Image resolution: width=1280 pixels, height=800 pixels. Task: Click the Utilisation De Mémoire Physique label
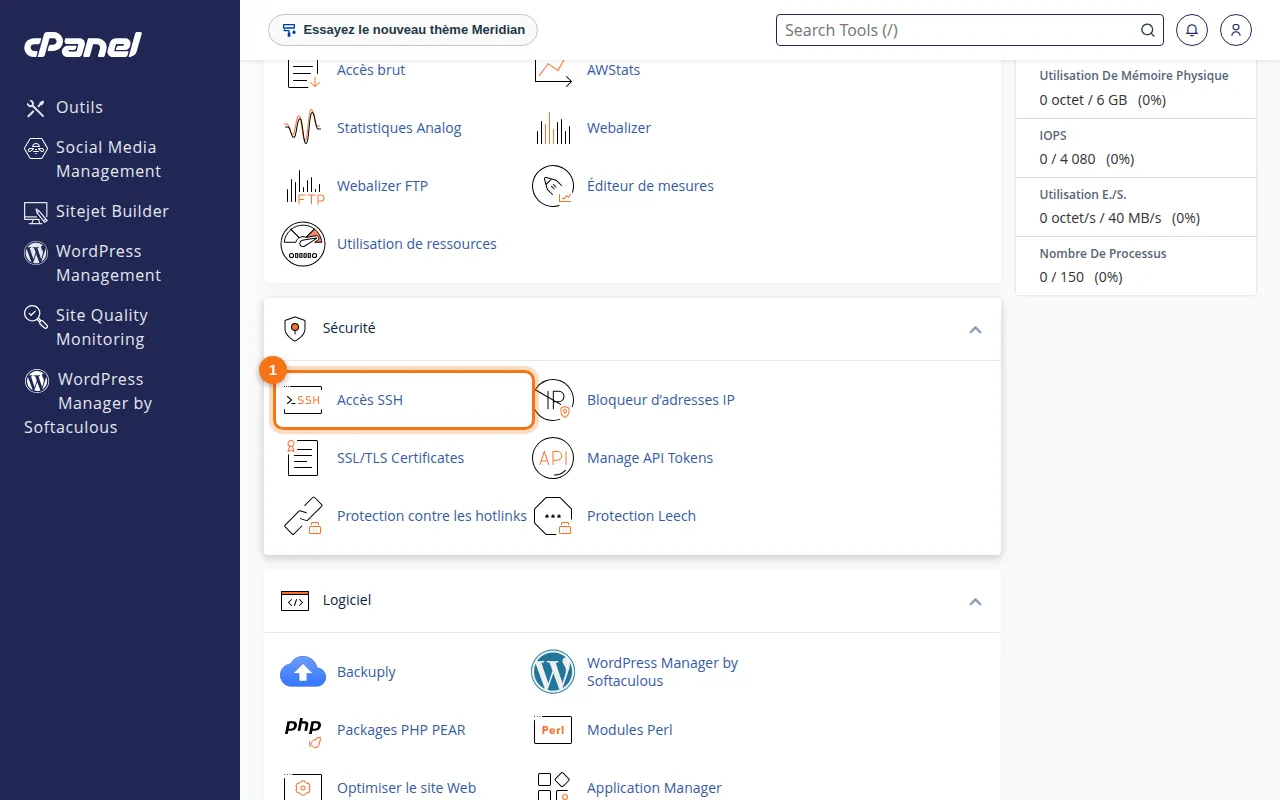1134,76
